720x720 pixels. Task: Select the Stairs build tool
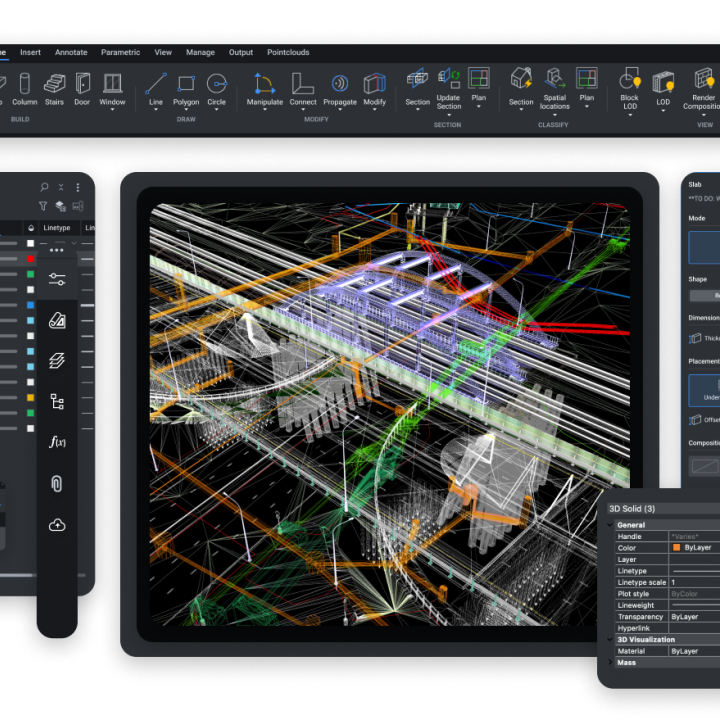pos(54,84)
